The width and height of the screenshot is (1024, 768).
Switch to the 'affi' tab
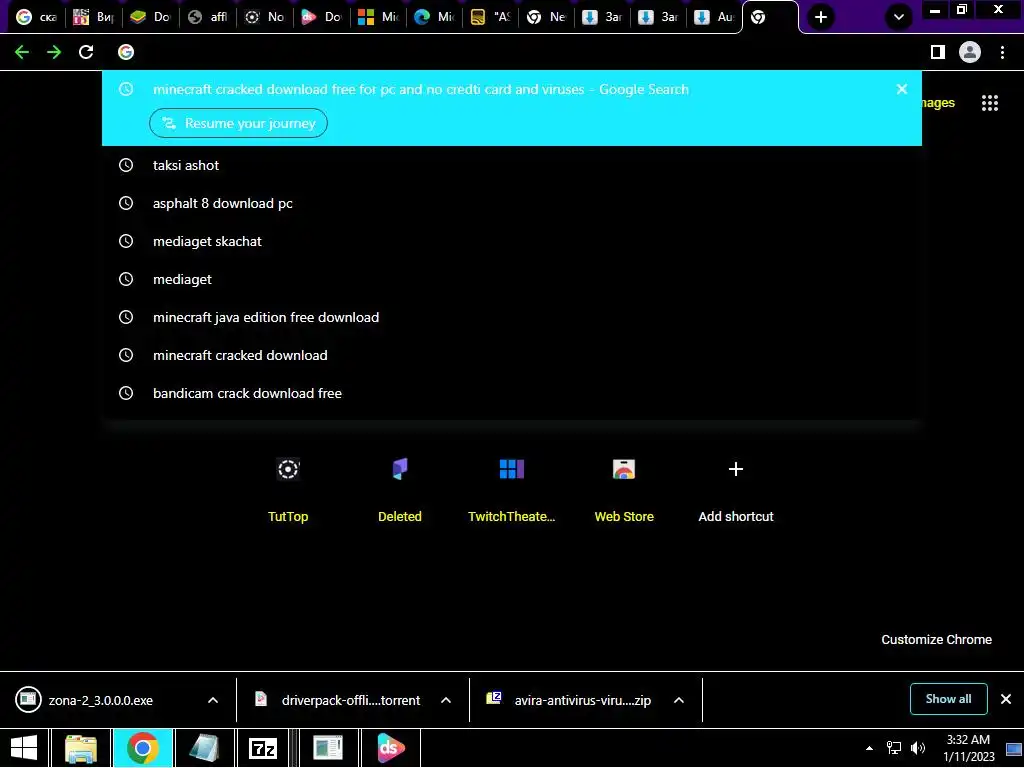coord(208,17)
